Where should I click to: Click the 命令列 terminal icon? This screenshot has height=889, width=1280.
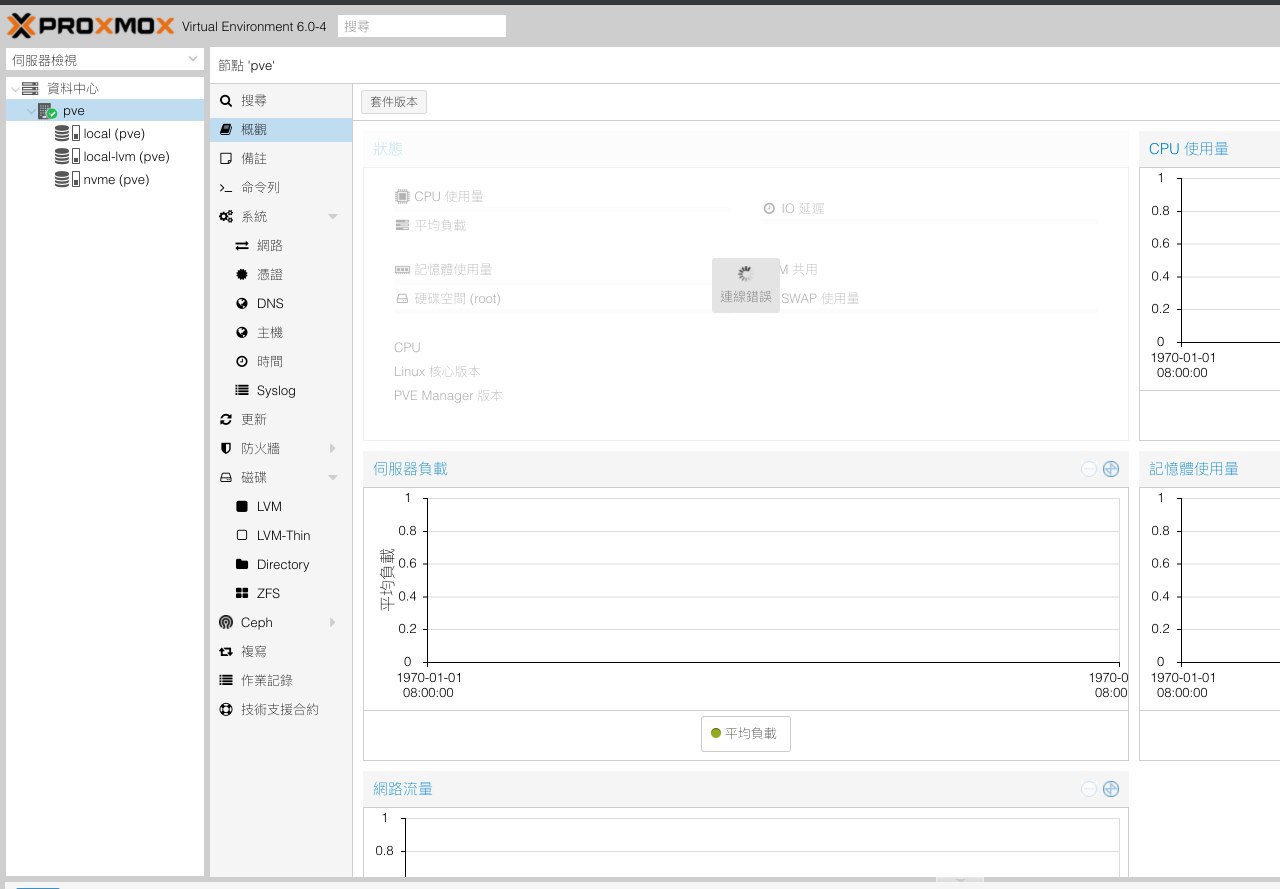(x=226, y=188)
